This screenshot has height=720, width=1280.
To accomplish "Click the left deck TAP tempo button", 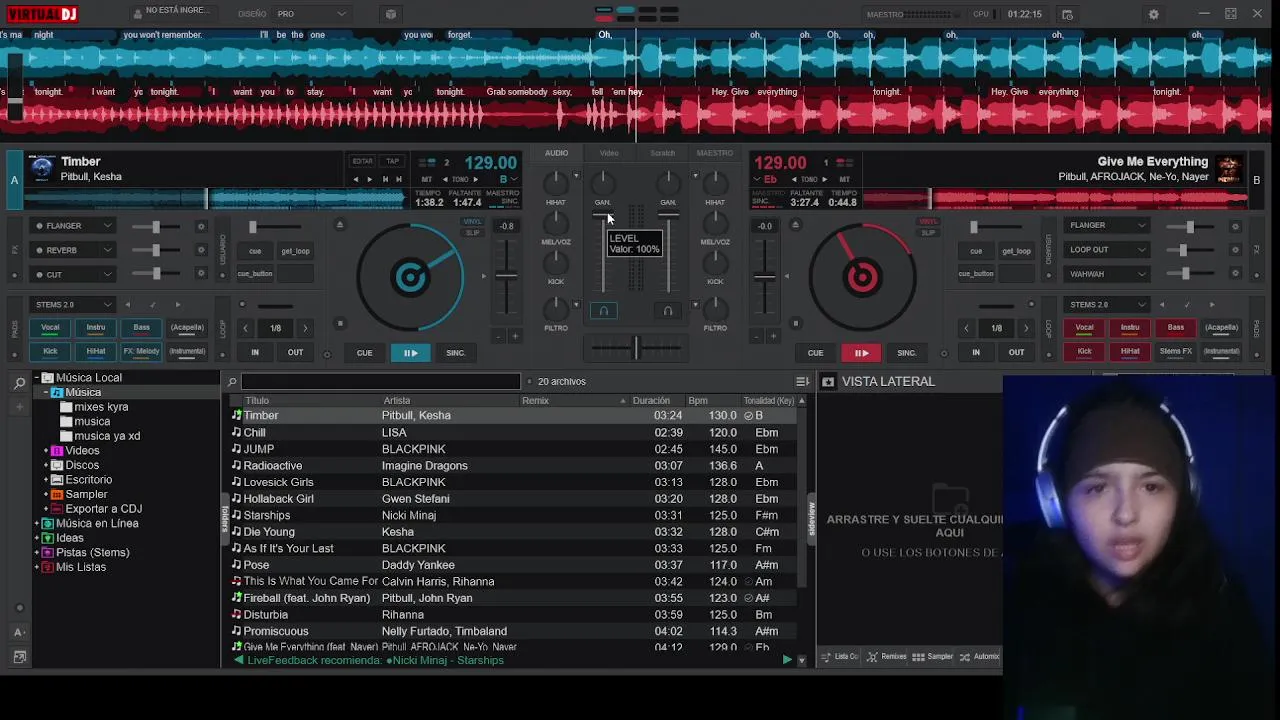I will (x=393, y=161).
